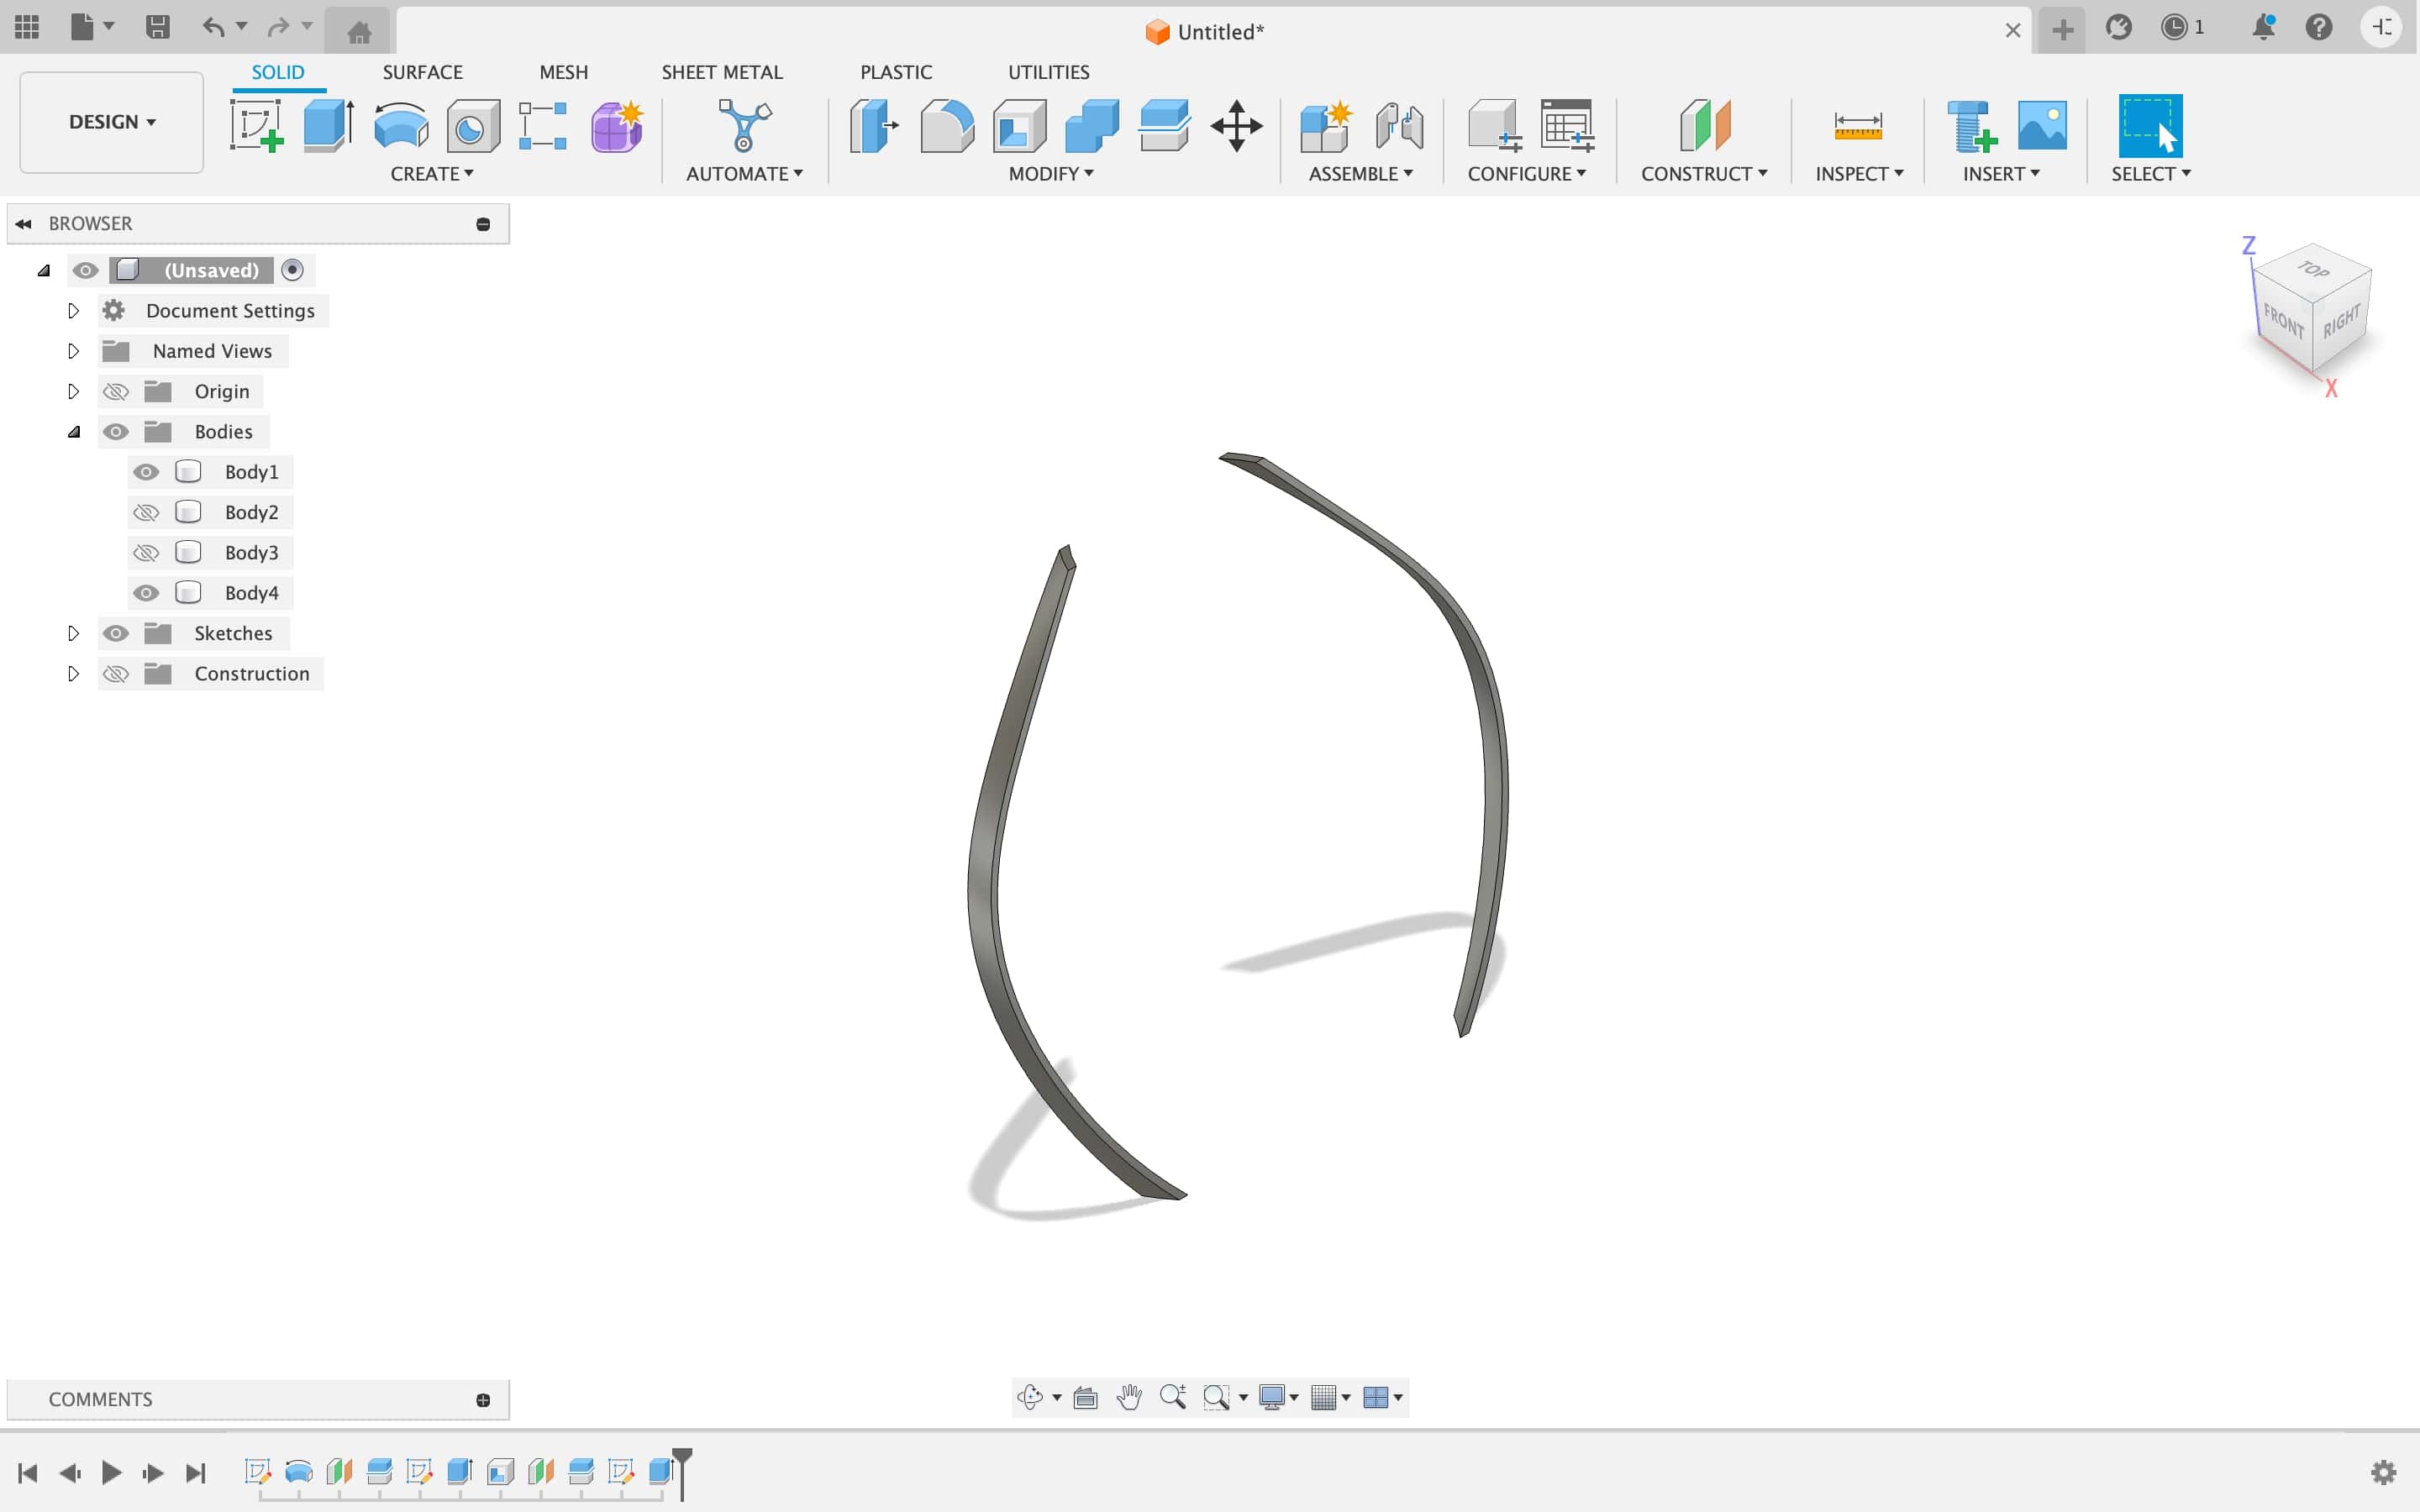Jump to timeline beginning
This screenshot has height=1512, width=2420.
coord(28,1472)
